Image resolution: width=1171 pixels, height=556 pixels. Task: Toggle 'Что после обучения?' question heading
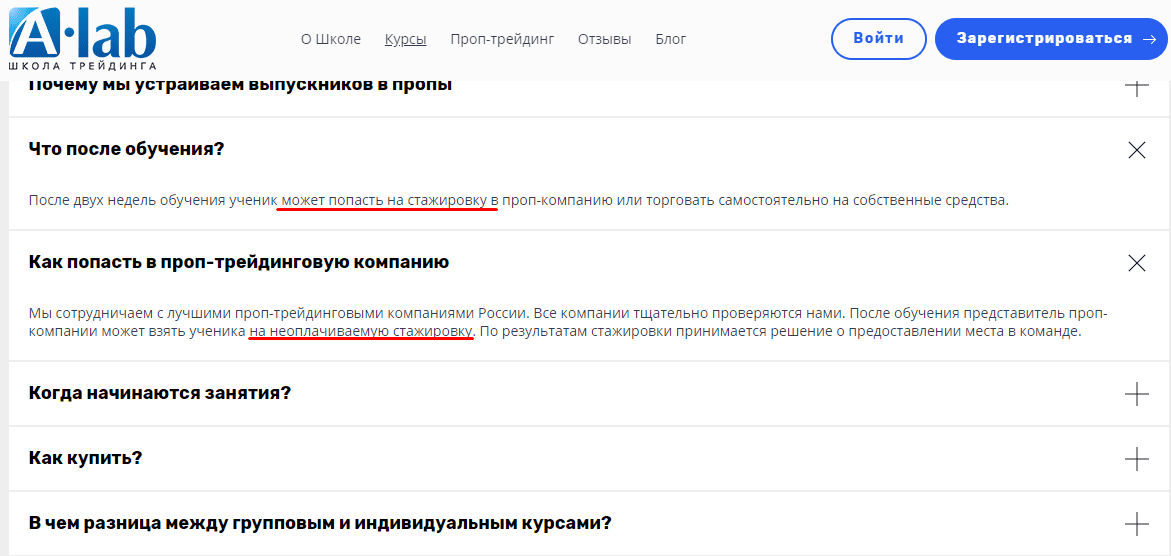point(126,149)
